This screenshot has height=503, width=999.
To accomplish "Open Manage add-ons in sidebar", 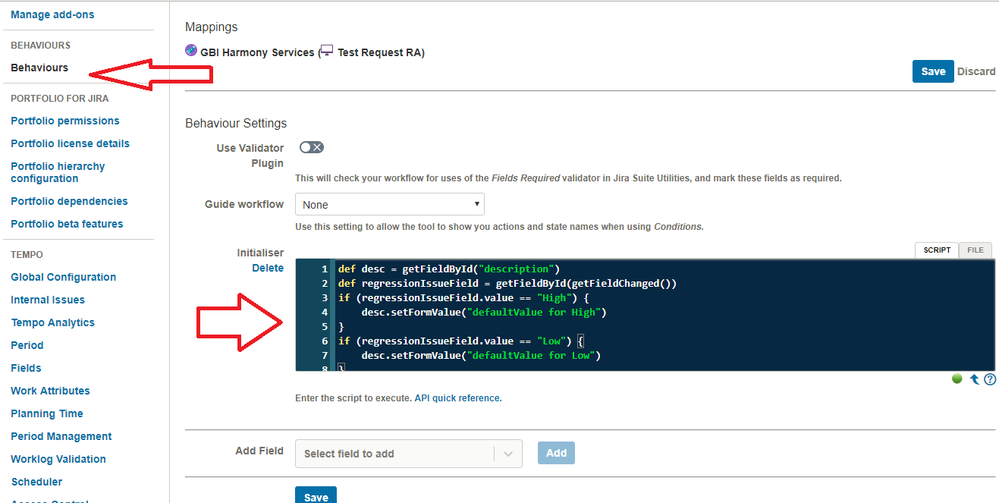I will click(53, 14).
